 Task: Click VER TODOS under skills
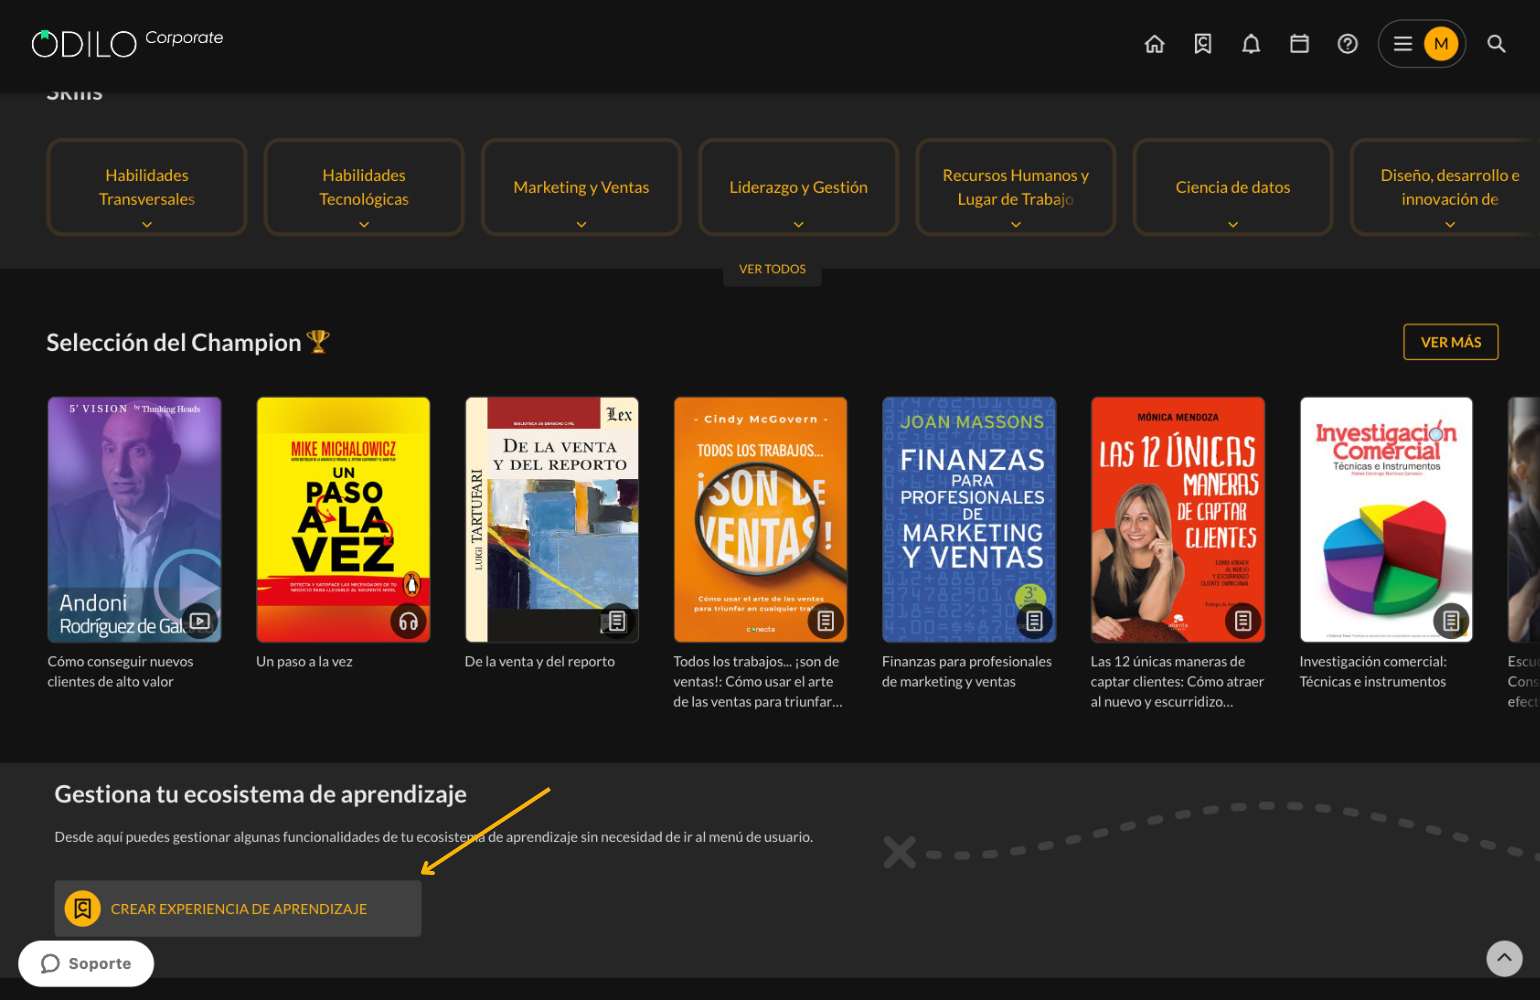pos(772,269)
